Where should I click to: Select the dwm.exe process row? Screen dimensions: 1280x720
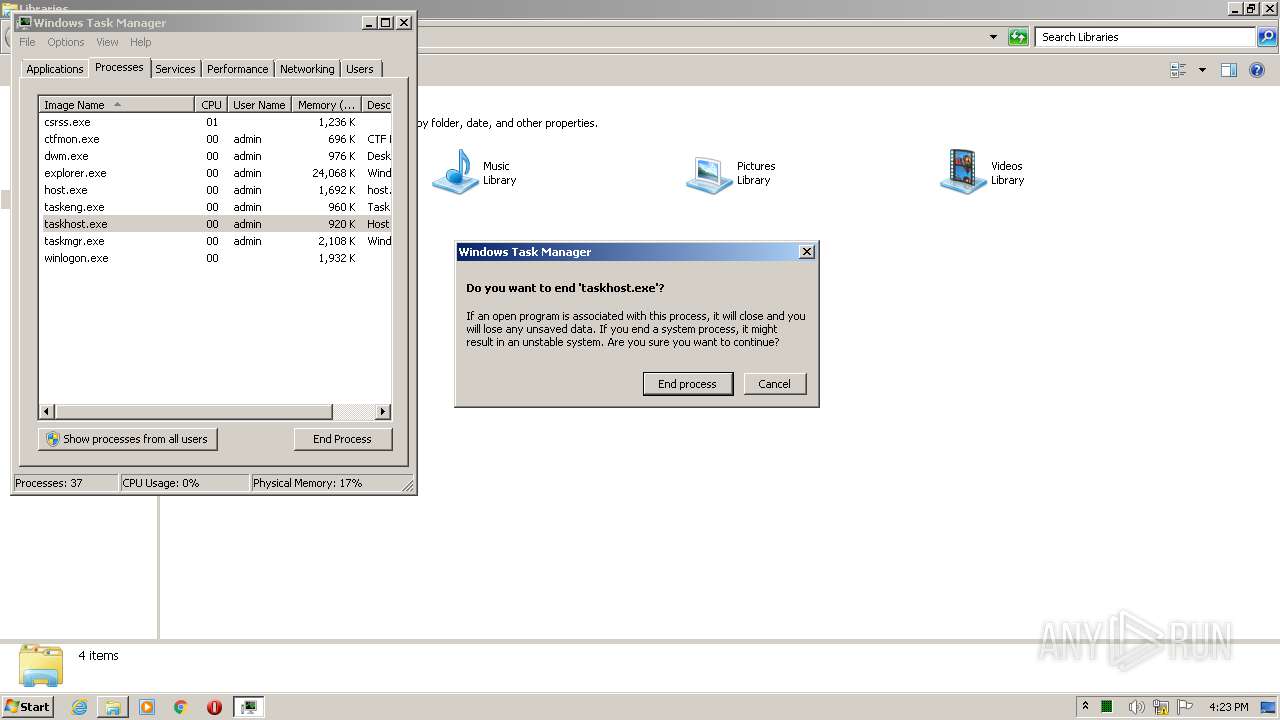point(215,156)
